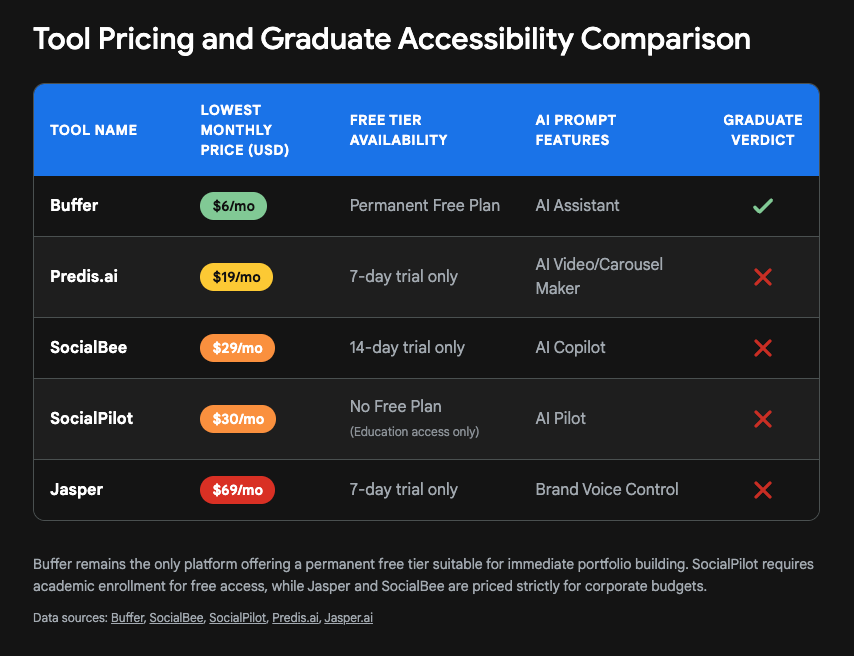Click the Tool Name column header

pyautogui.click(x=94, y=130)
